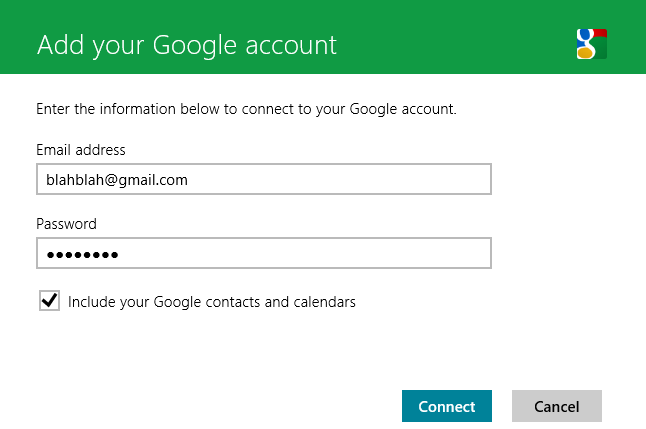This screenshot has height=429, width=646.
Task: Click the 'Add your Google account' title
Action: [x=187, y=45]
